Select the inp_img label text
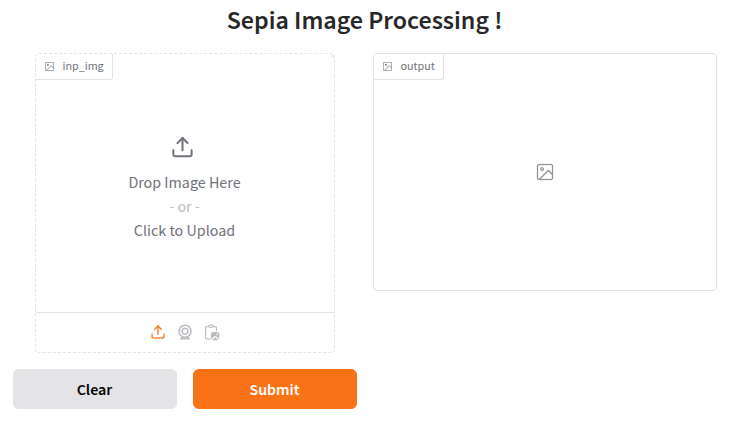 pos(83,67)
